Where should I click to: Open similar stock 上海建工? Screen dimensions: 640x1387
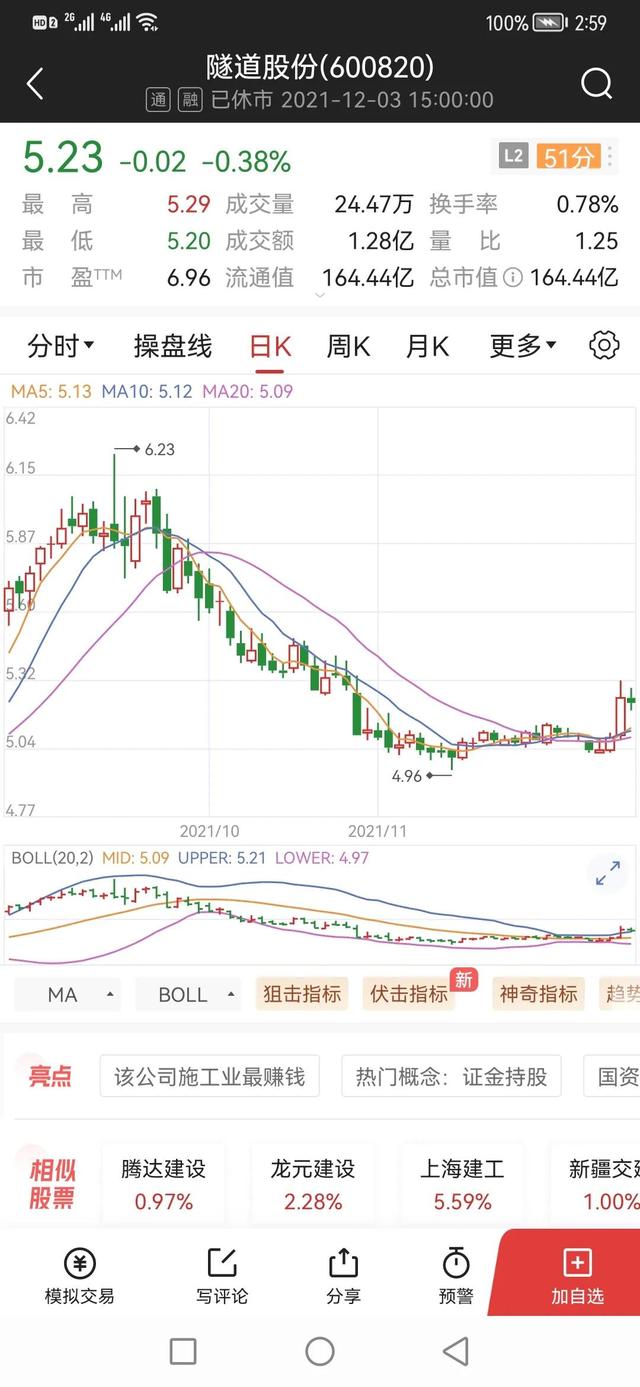click(462, 1184)
